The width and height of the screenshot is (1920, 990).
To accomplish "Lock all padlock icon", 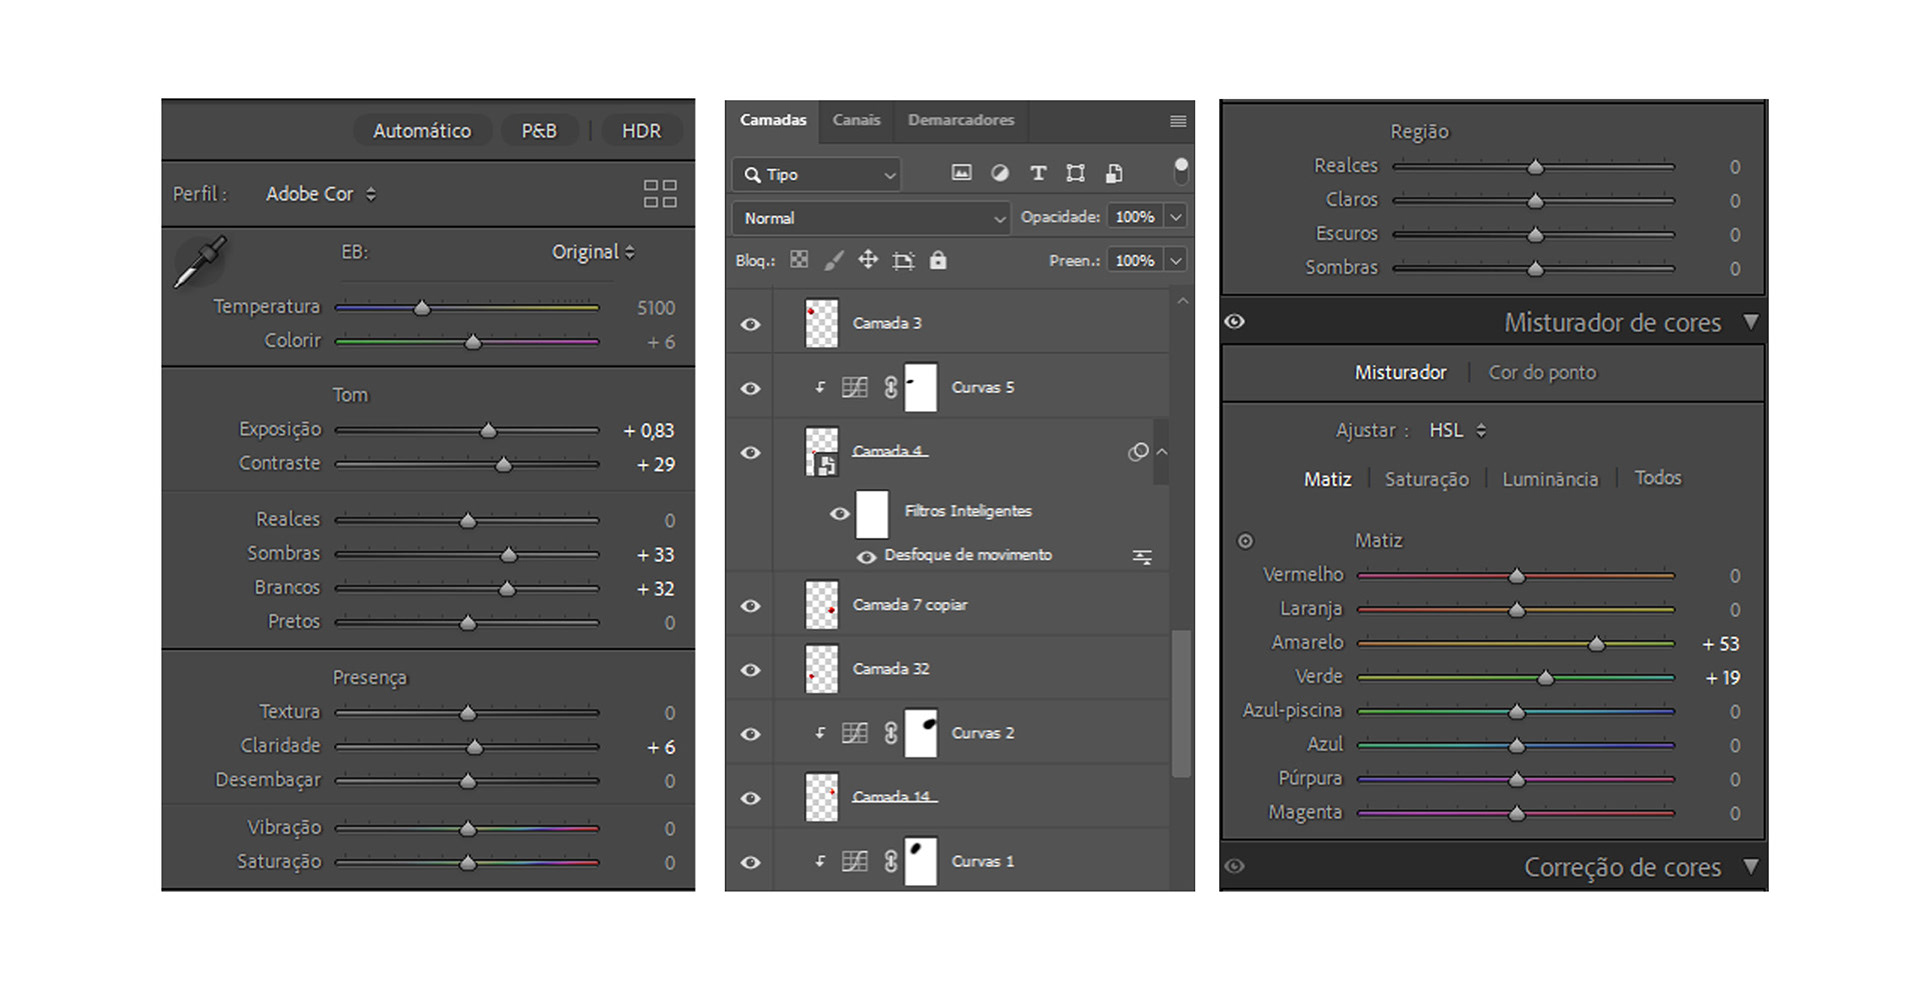I will point(938,260).
